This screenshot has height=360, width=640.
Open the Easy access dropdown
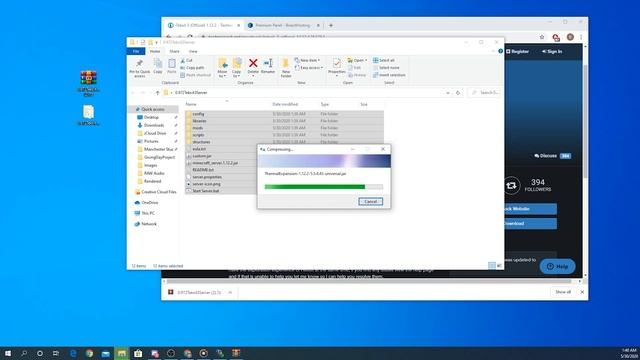point(309,68)
